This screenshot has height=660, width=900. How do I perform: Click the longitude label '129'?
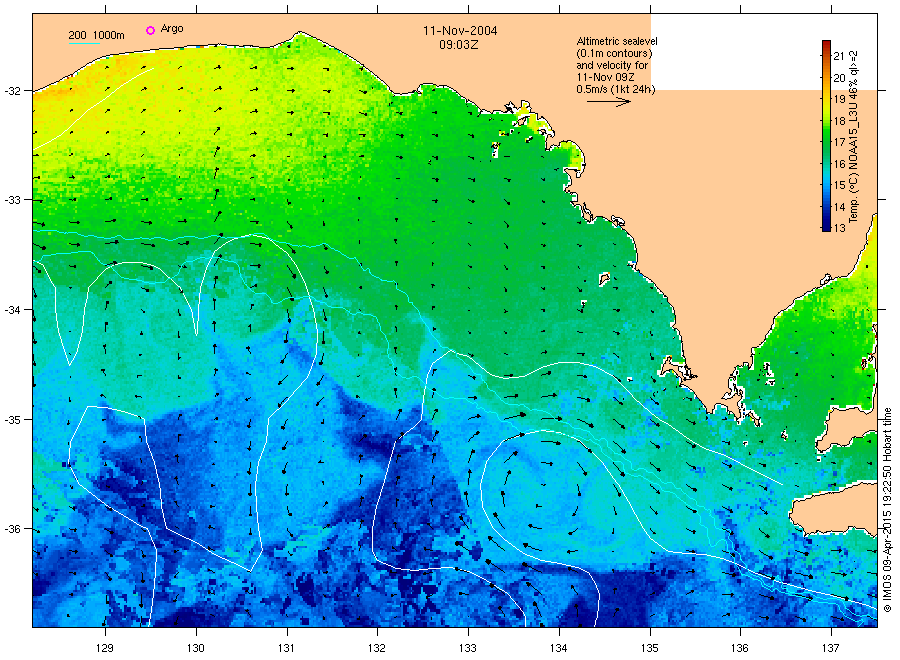105,648
